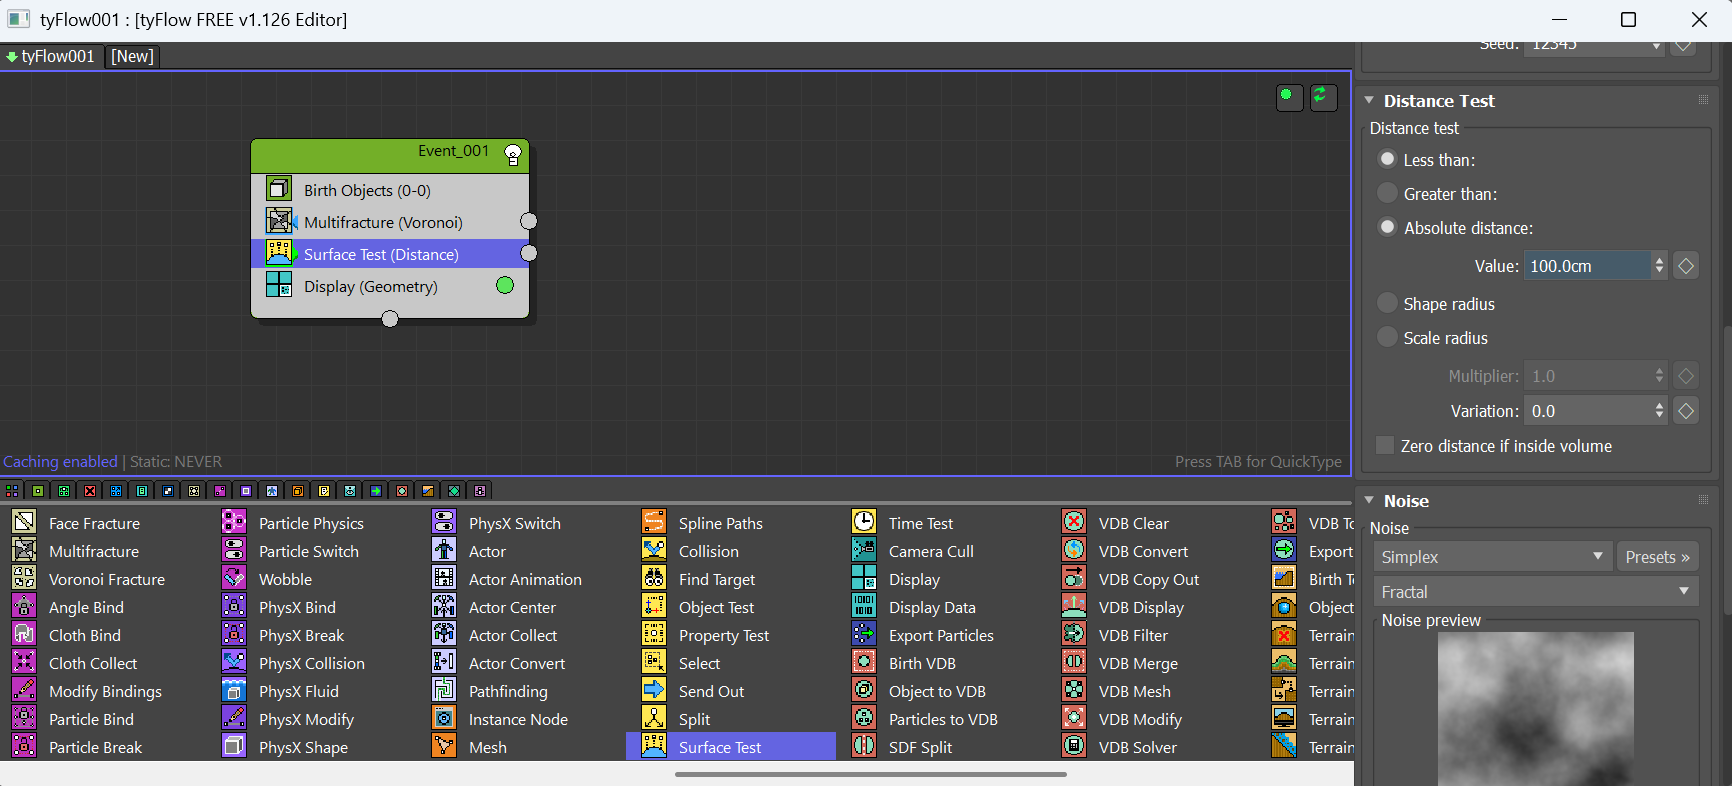Screen dimensions: 1732x786
Task: Open the [New] flow tab
Action: click(x=132, y=56)
